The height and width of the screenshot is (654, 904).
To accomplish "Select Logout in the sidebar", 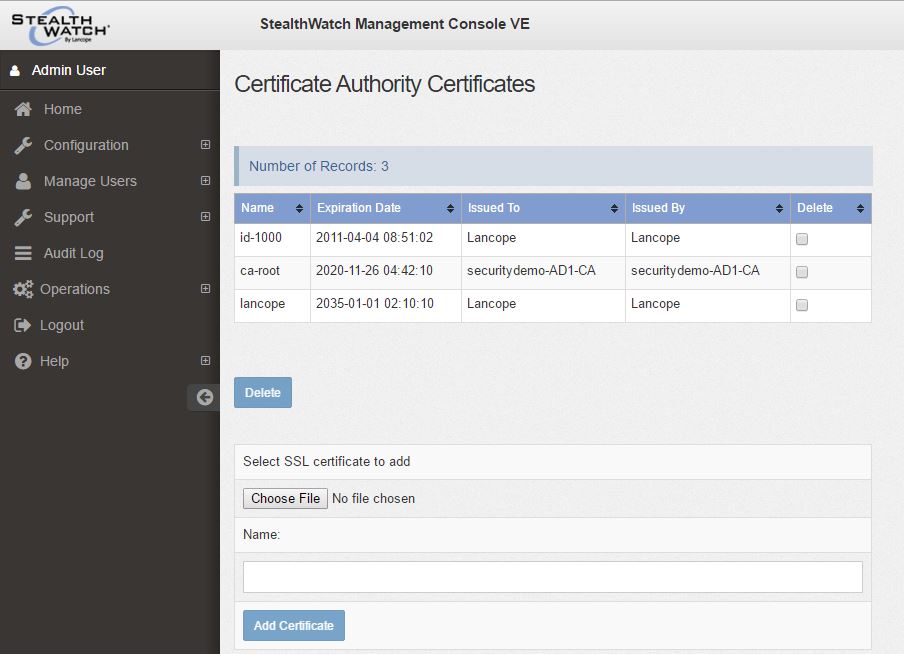I will coord(62,325).
